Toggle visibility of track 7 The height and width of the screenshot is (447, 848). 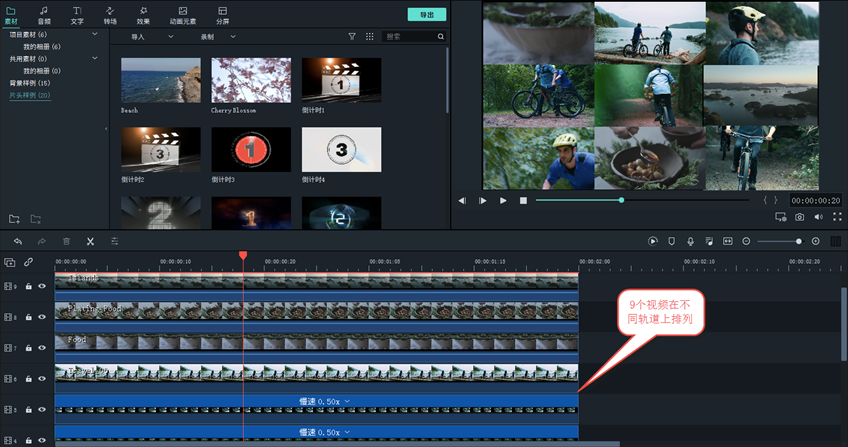tap(42, 348)
